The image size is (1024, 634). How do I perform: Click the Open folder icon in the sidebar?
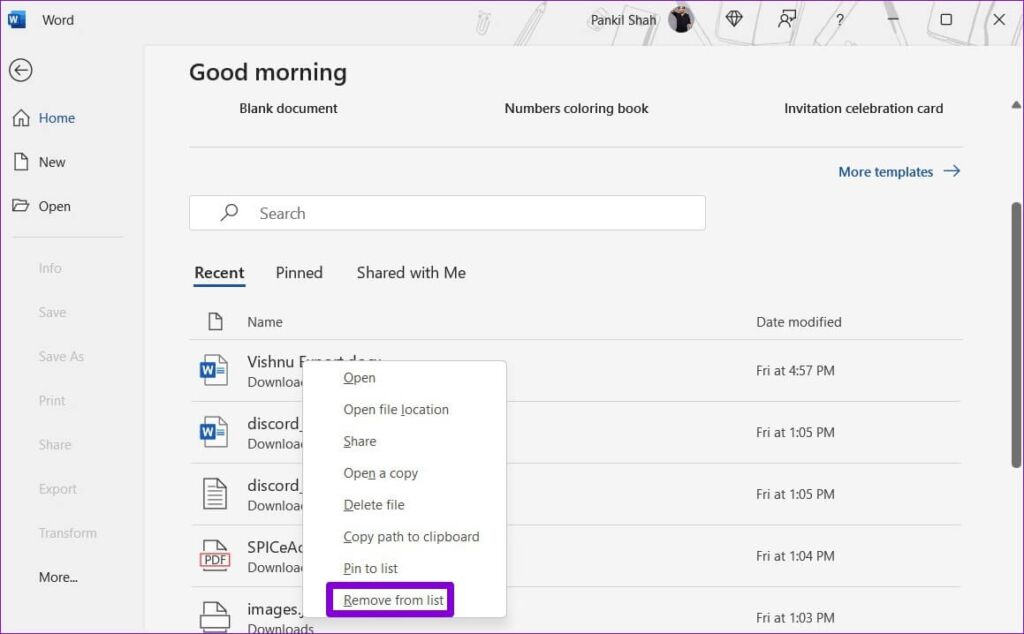pos(21,206)
